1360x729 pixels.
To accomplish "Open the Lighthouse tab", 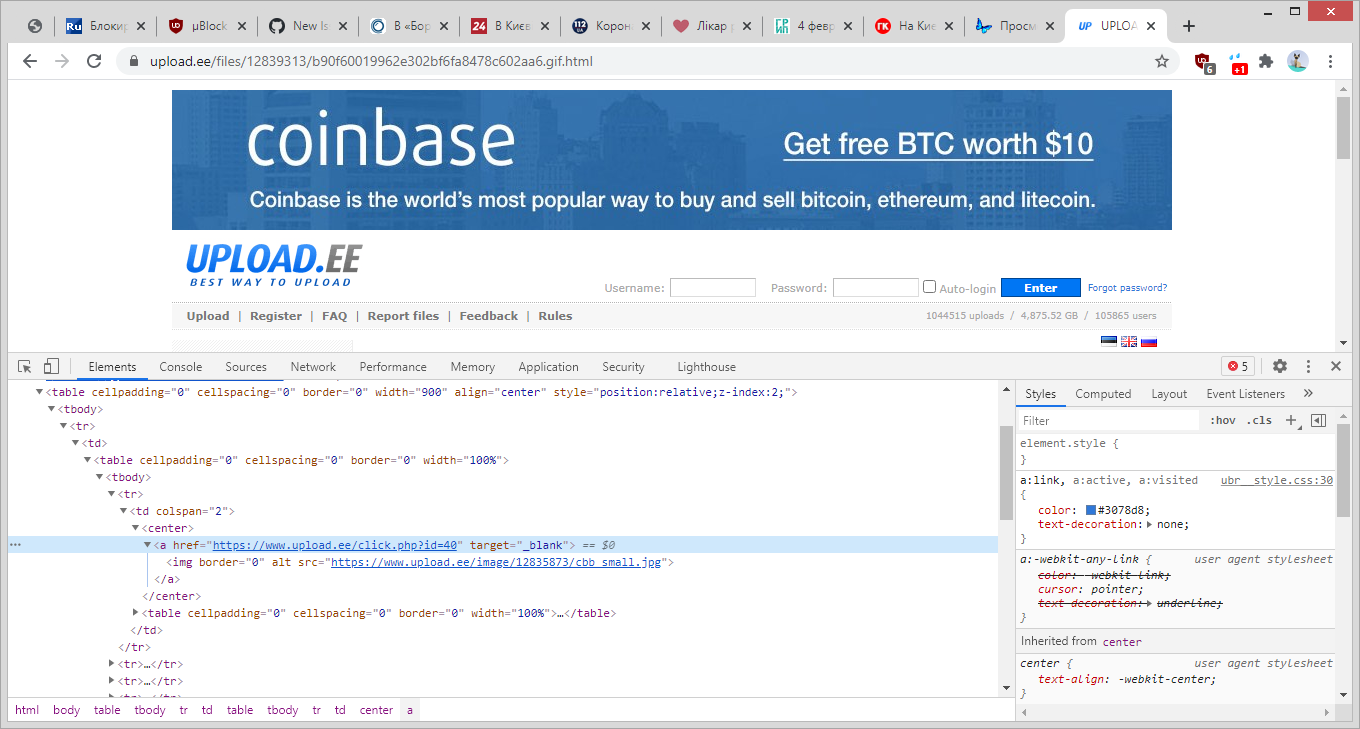I will 706,367.
